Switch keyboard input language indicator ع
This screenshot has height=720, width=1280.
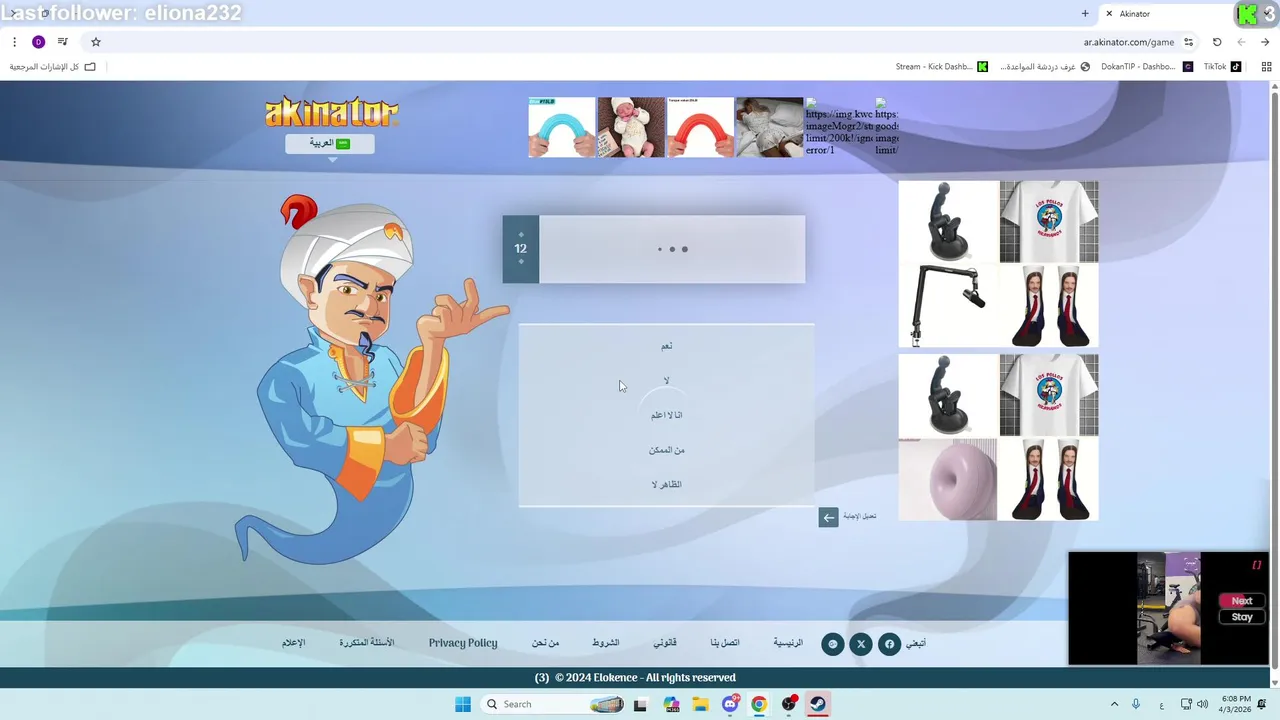click(x=1161, y=704)
